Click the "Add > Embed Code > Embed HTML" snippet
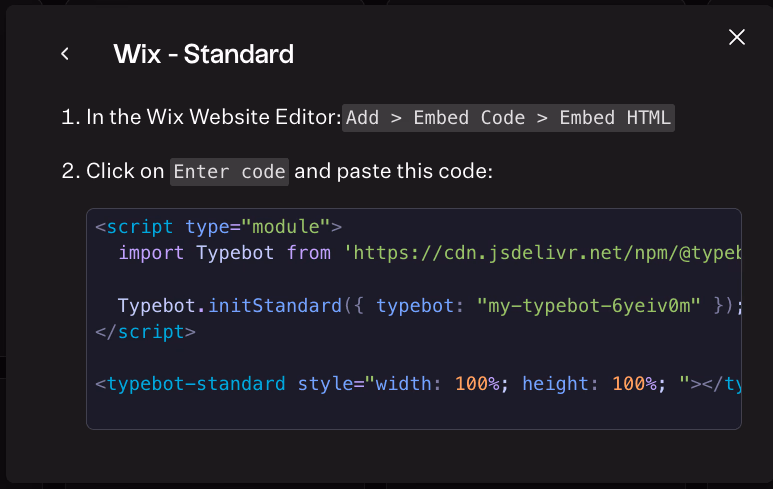Viewport: 773px width, 489px height. coord(509,117)
